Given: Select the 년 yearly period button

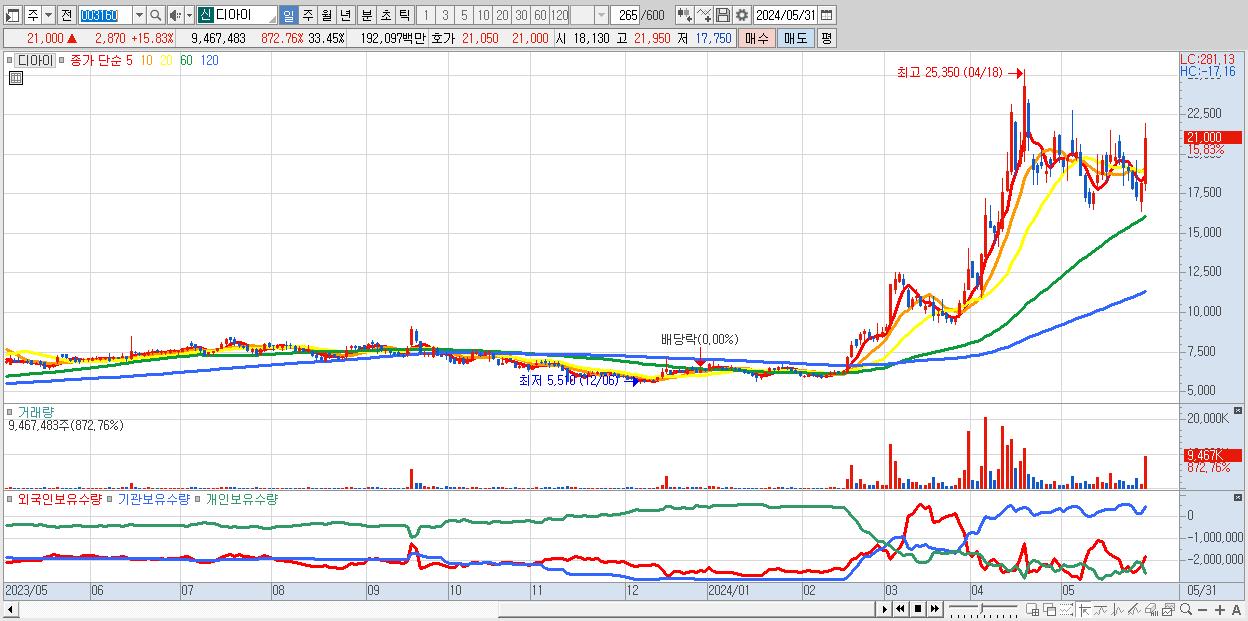Looking at the screenshot, I should pos(345,16).
